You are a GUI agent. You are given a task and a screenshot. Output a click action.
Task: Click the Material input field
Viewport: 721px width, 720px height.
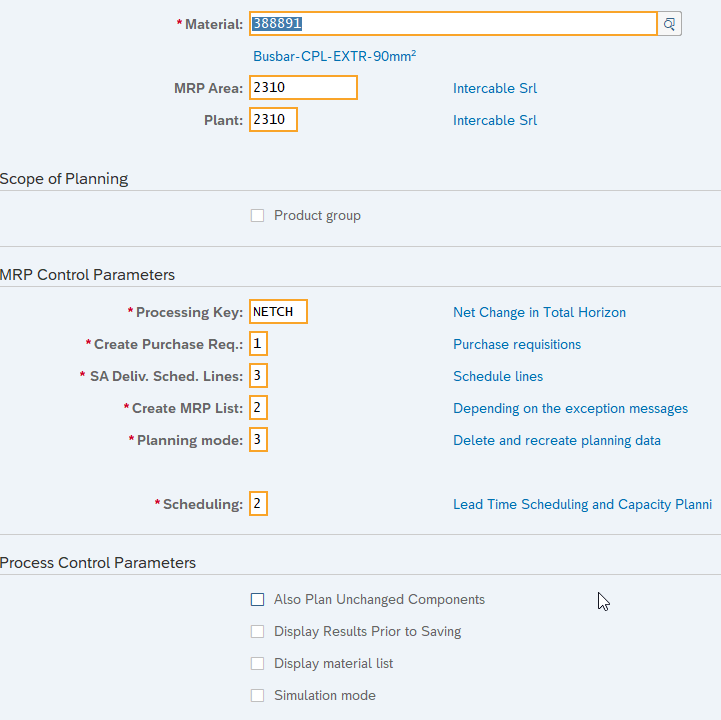tap(452, 24)
